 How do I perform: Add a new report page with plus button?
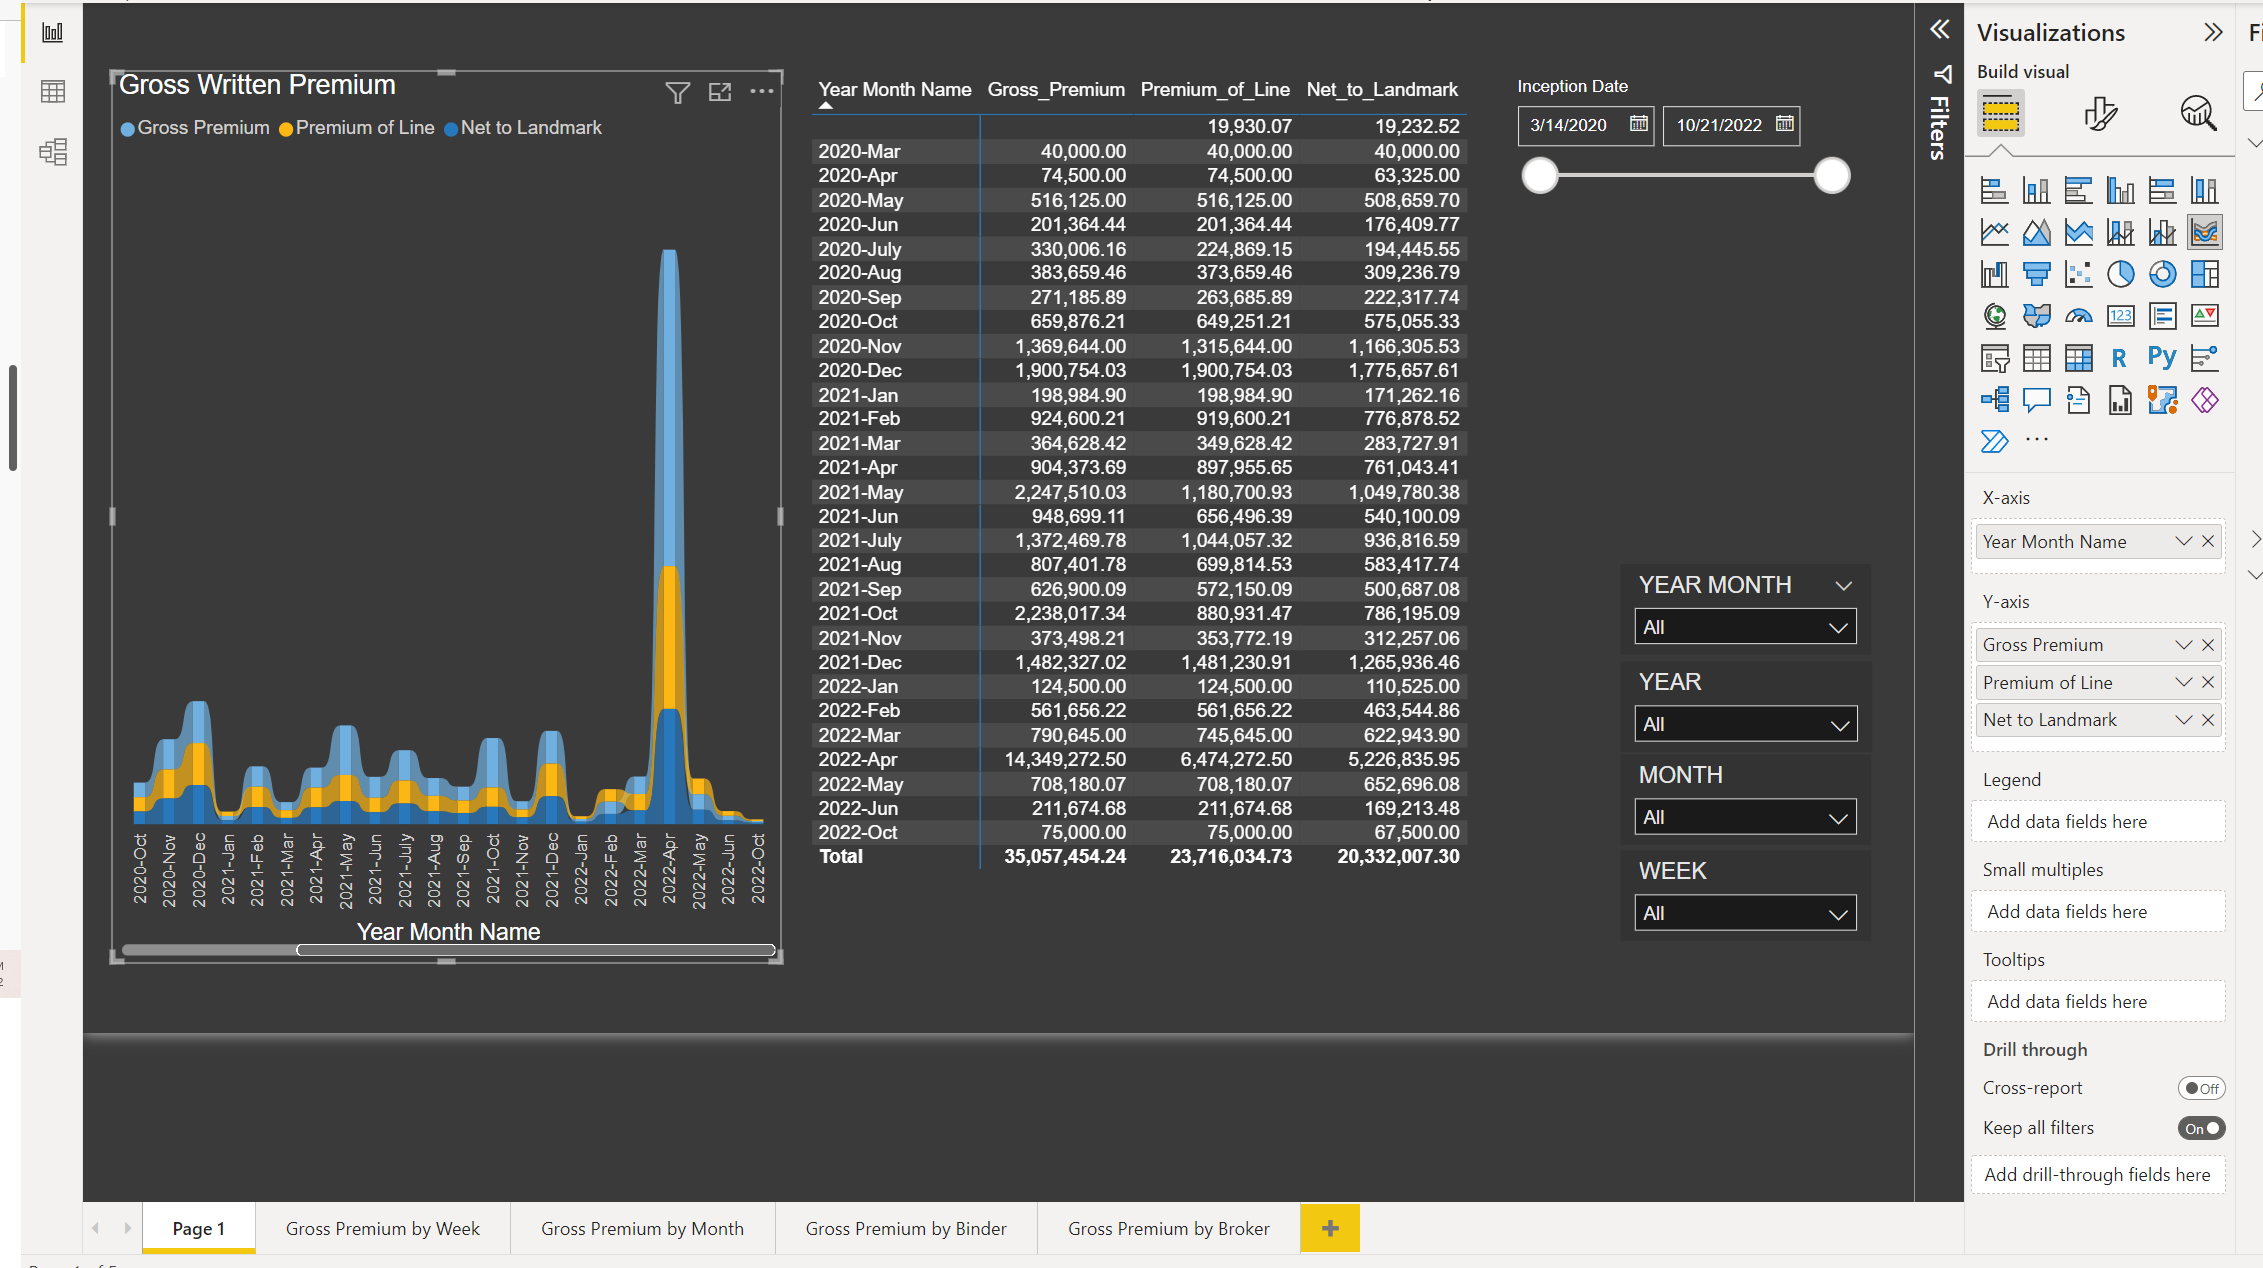coord(1330,1228)
